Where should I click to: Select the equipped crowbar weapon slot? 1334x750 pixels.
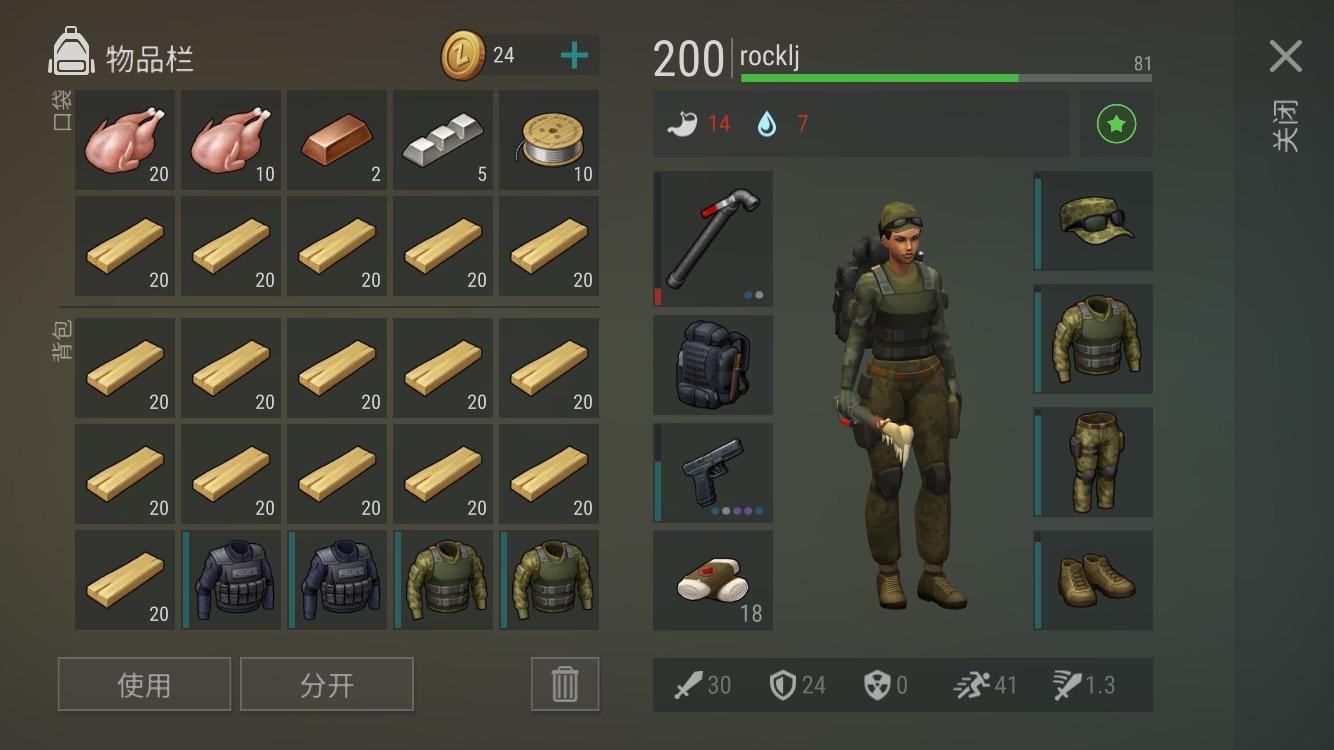click(713, 238)
